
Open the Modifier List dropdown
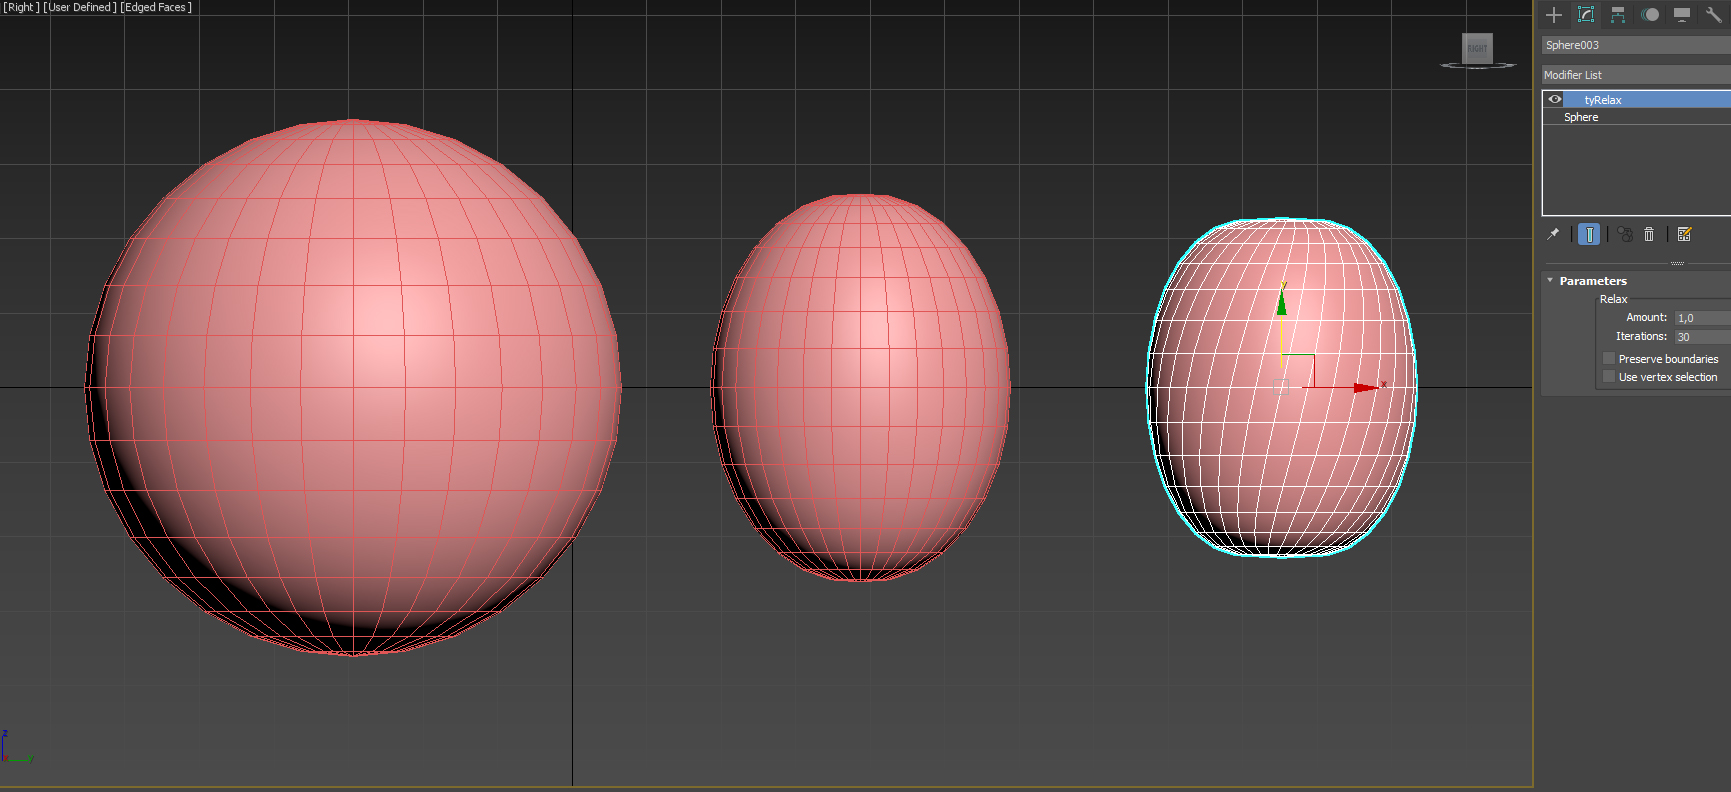click(x=1636, y=75)
